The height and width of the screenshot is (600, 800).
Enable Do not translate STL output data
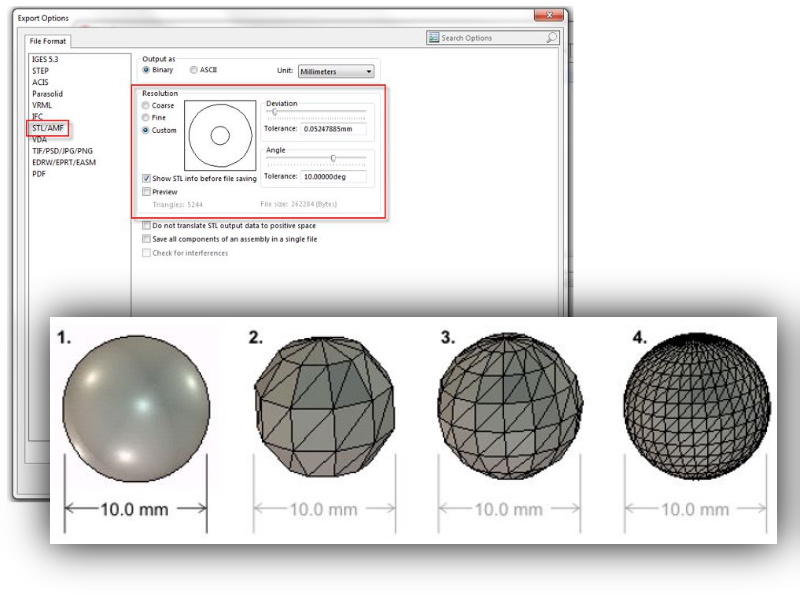147,226
